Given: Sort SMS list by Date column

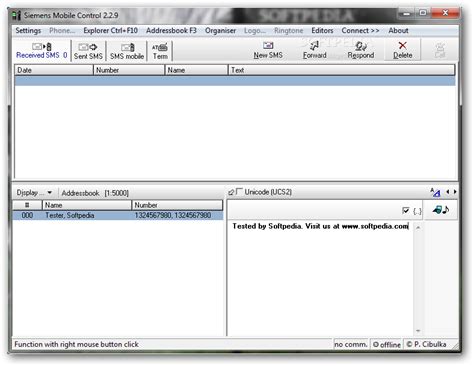Looking at the screenshot, I should coord(54,70).
